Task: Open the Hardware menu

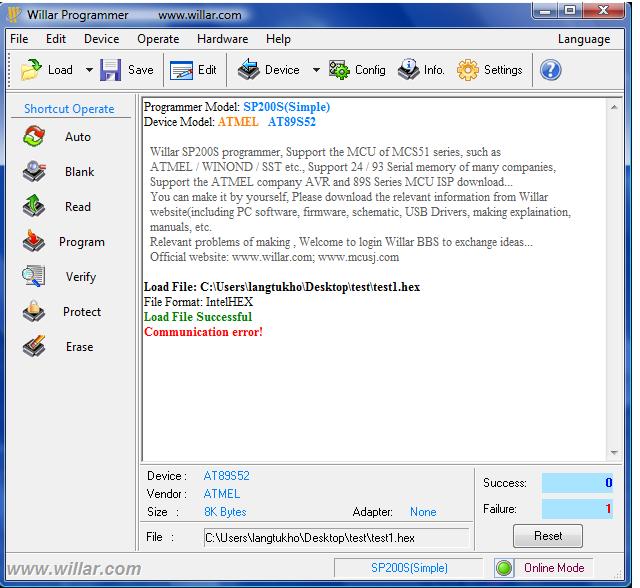Action: 222,39
